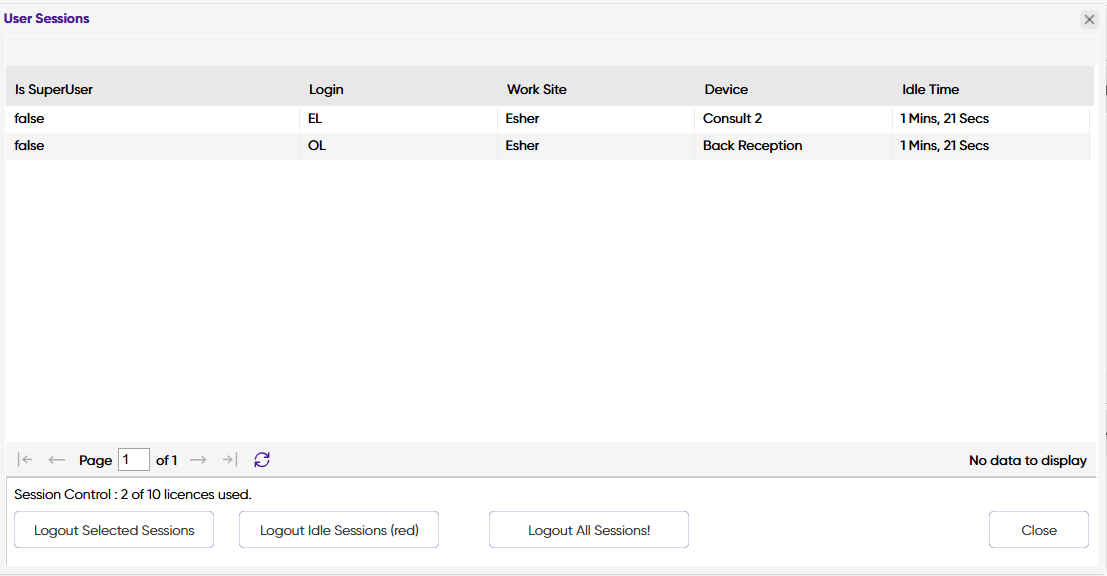This screenshot has width=1107, height=576.
Task: Go to previous page arrow
Action: [x=56, y=460]
